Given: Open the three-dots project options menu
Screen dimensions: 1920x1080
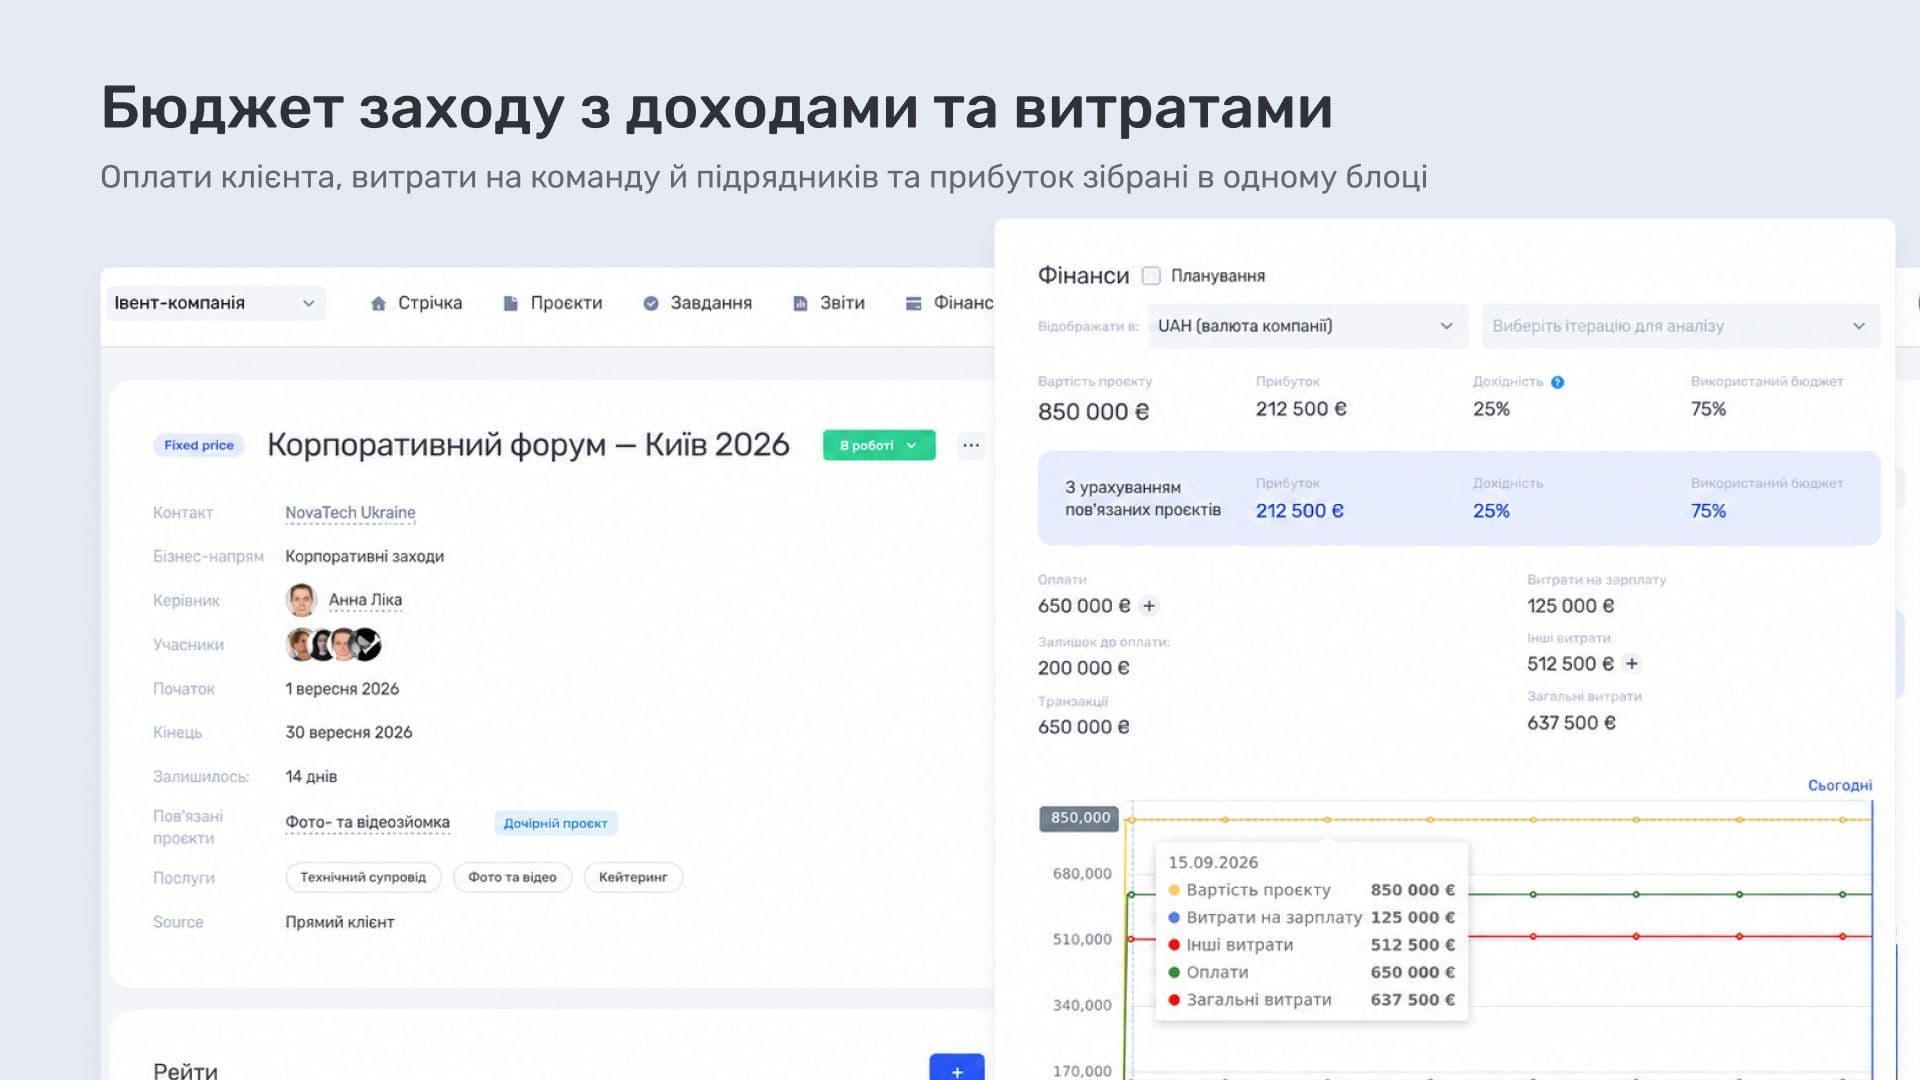Looking at the screenshot, I should tap(971, 445).
